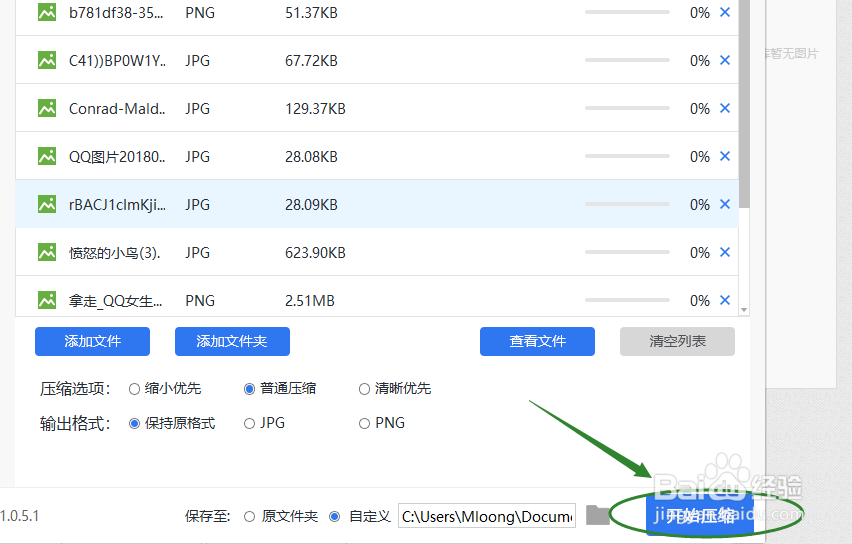Select 普通压缩 compression option
This screenshot has height=544, width=852.
tap(249, 389)
